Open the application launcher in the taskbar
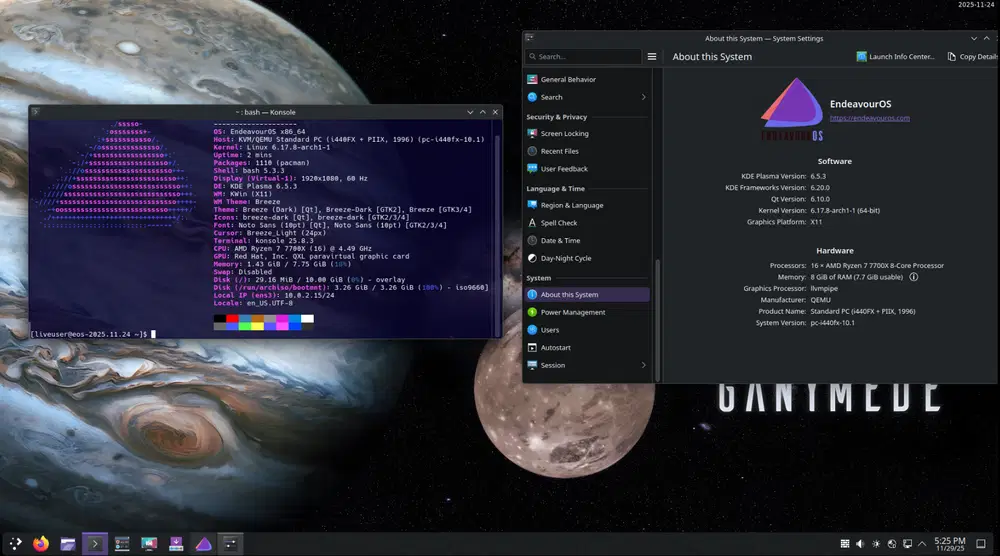This screenshot has height=556, width=1000. click(15, 543)
